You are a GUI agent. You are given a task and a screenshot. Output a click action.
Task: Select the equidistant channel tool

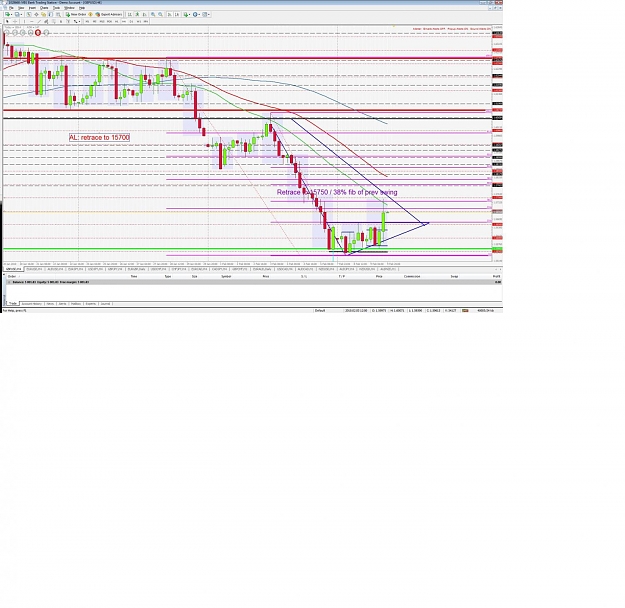click(x=46, y=21)
